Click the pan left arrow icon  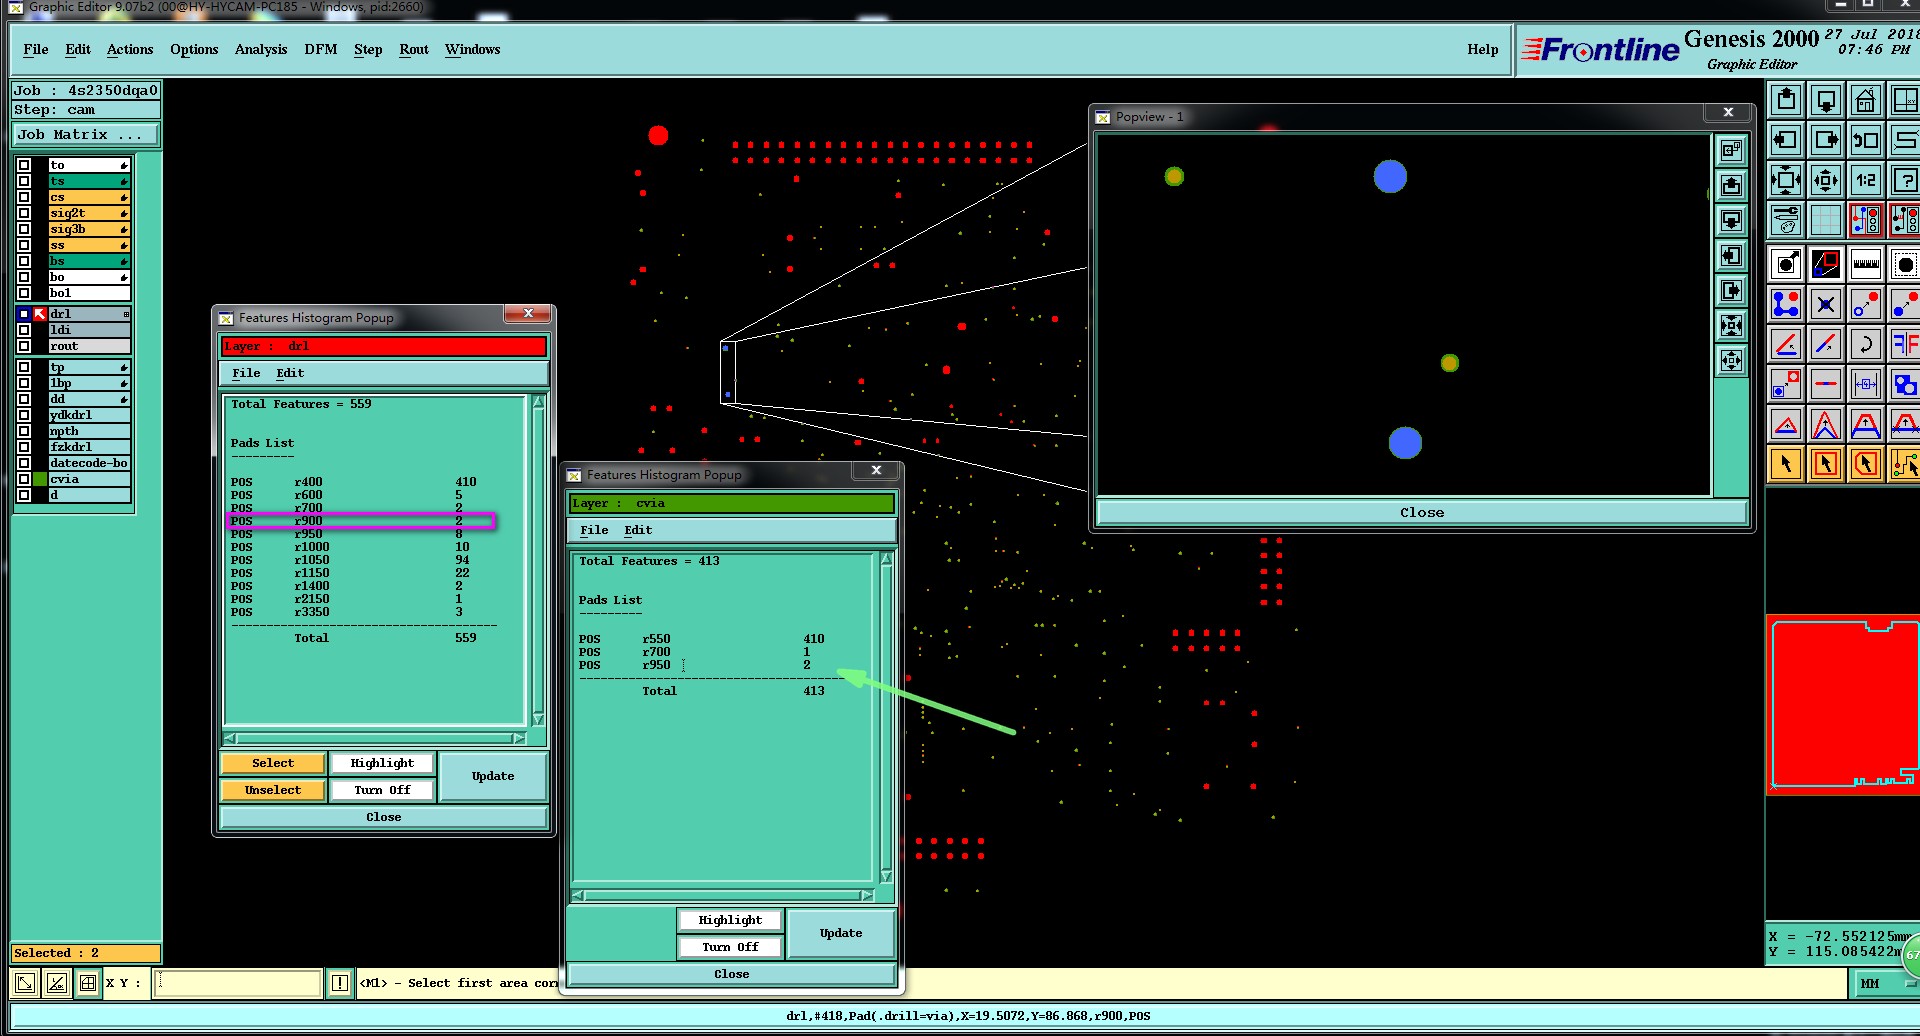(1786, 140)
